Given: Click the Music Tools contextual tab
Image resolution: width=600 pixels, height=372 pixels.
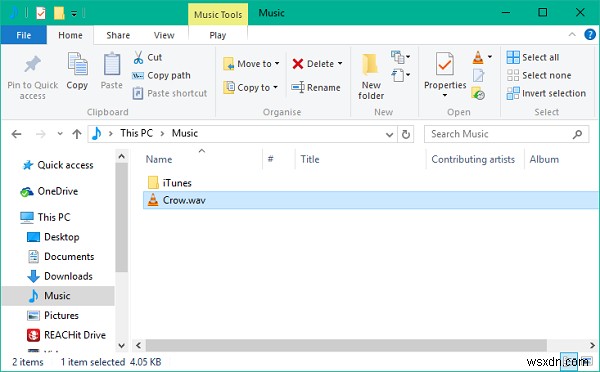Looking at the screenshot, I should [x=218, y=15].
